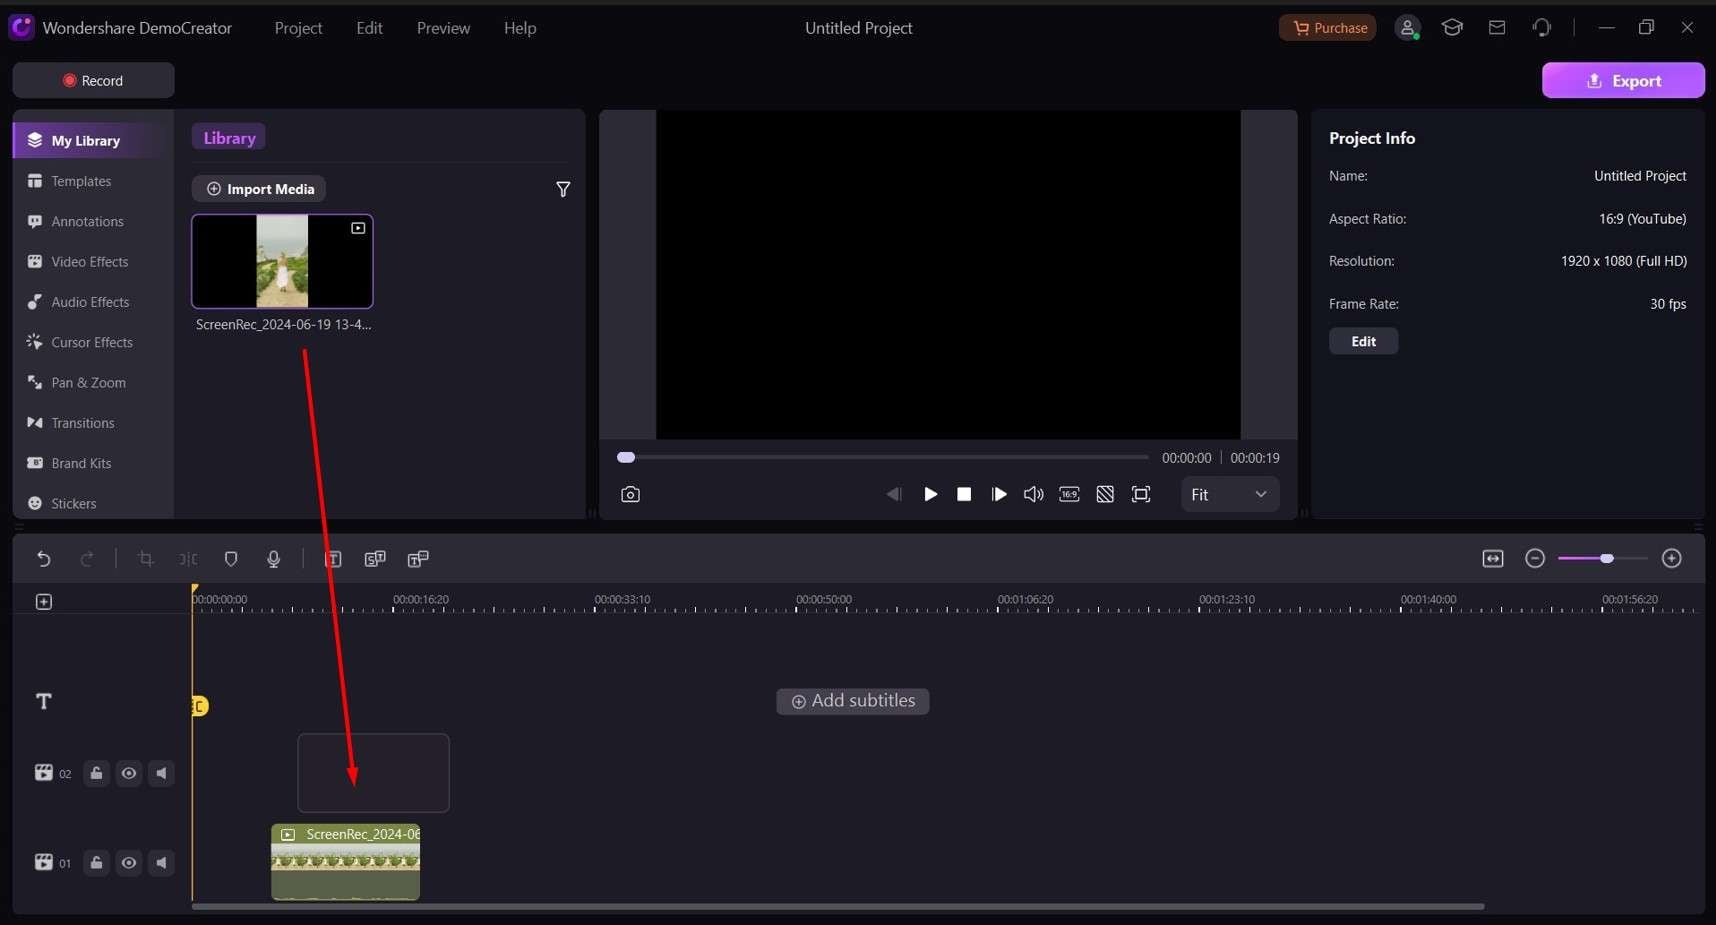Toggle lock on track 02
1716x925 pixels.
pos(96,773)
